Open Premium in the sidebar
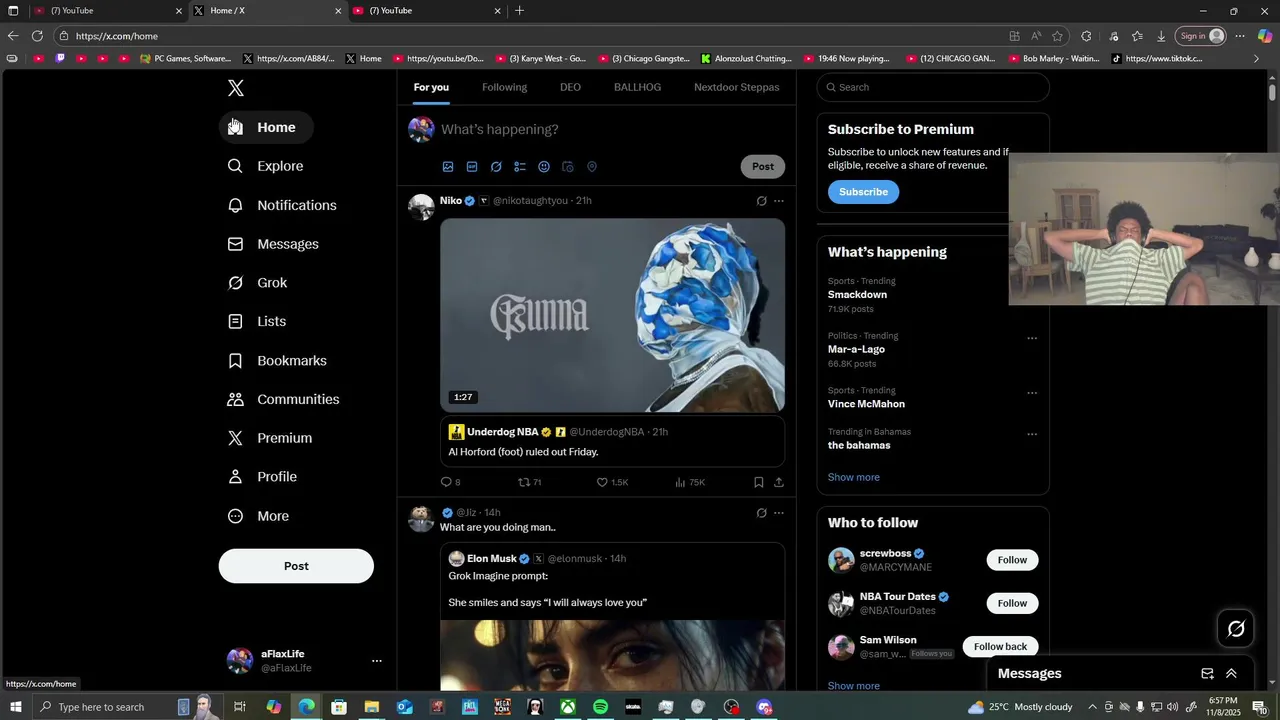The width and height of the screenshot is (1280, 720). pos(270,438)
